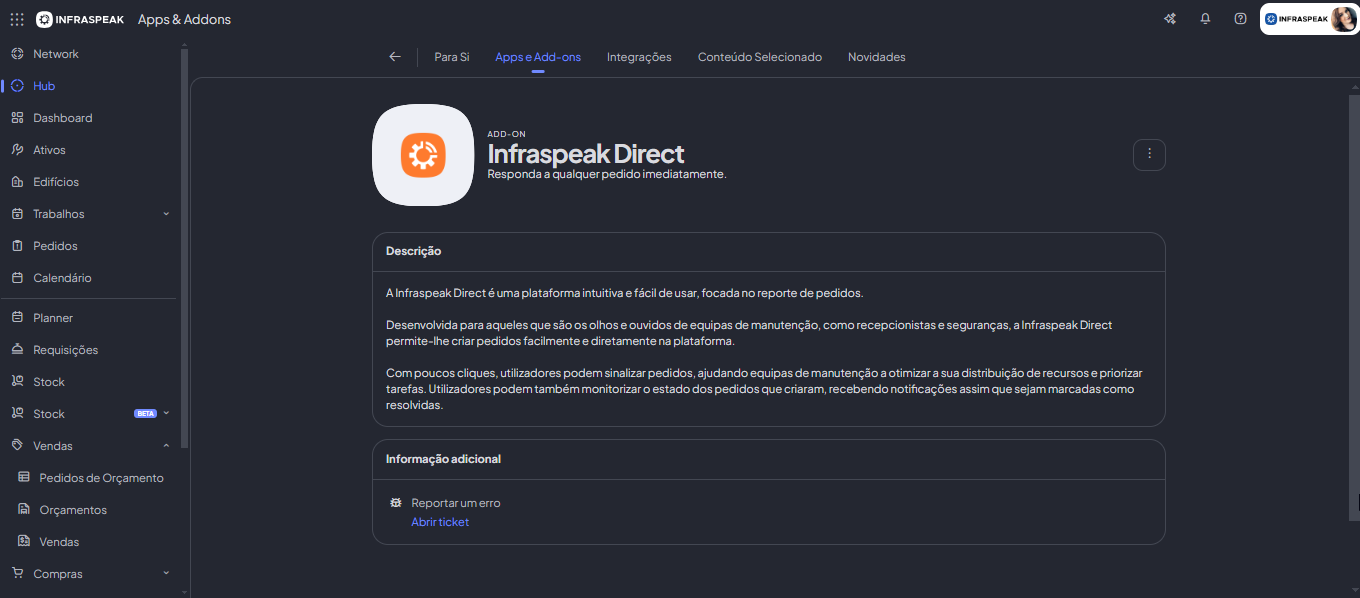Select the Apps e Add-ons tab
This screenshot has width=1360, height=598.
tap(538, 57)
